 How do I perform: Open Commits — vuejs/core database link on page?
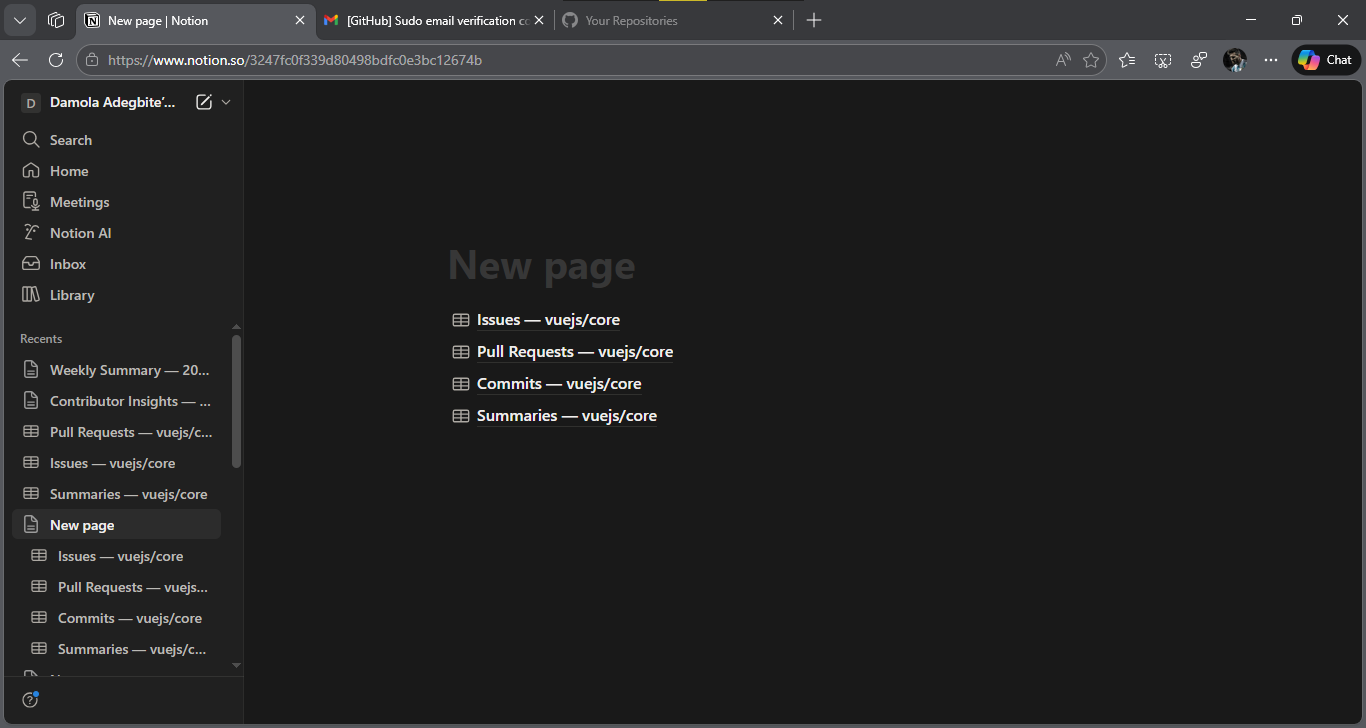point(559,384)
